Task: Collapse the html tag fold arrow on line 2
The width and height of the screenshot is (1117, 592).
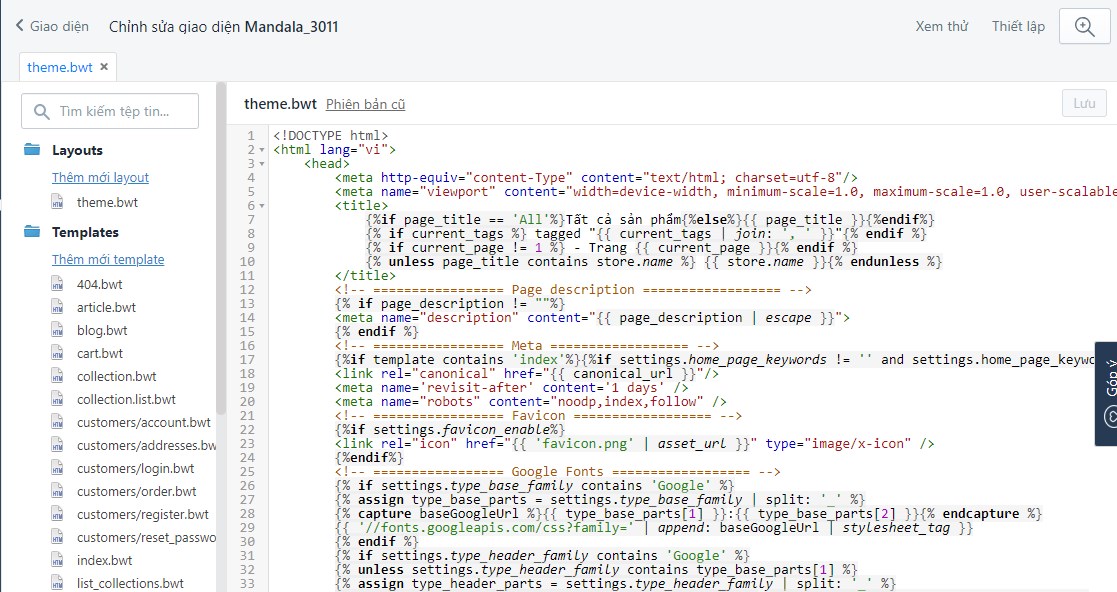Action: tap(263, 150)
